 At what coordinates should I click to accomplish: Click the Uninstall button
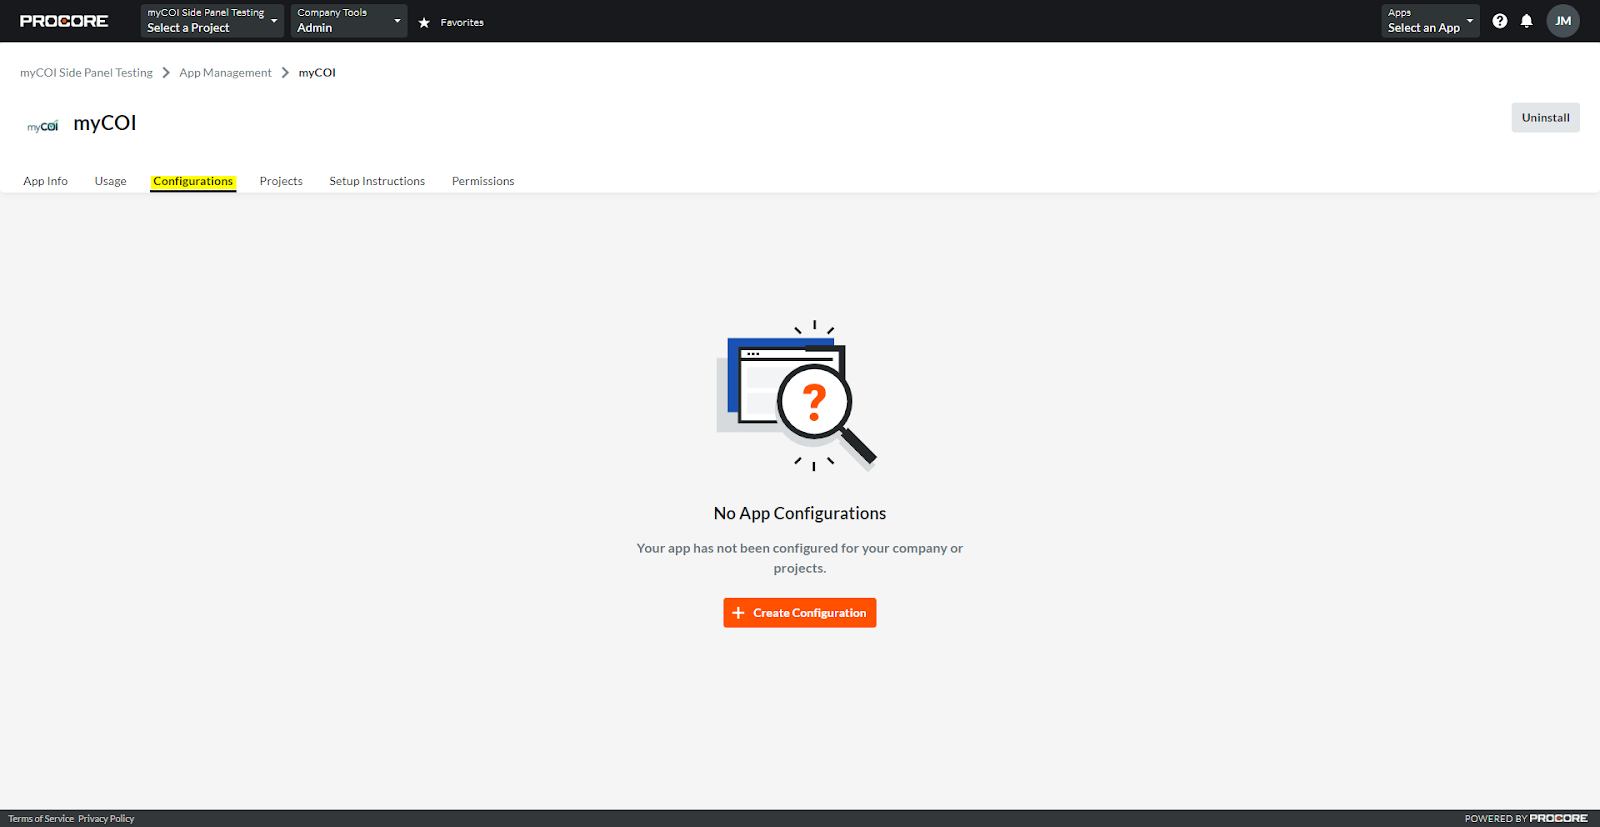1546,118
